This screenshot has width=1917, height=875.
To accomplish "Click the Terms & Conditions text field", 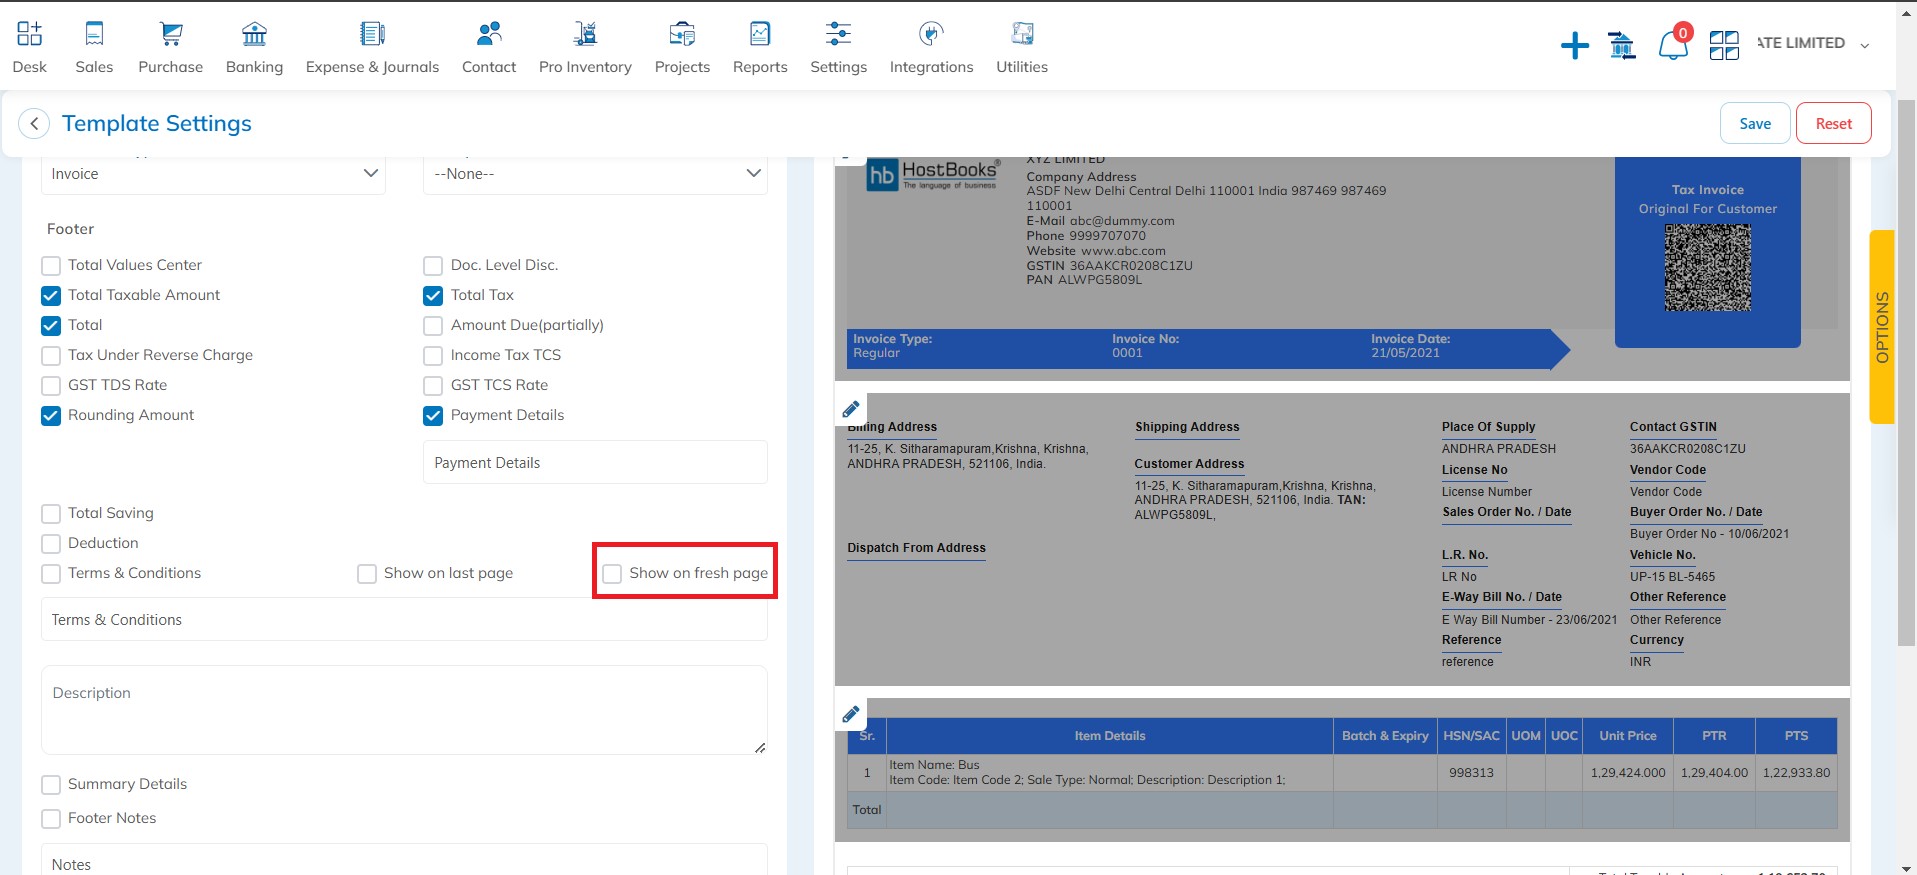I will [x=404, y=620].
